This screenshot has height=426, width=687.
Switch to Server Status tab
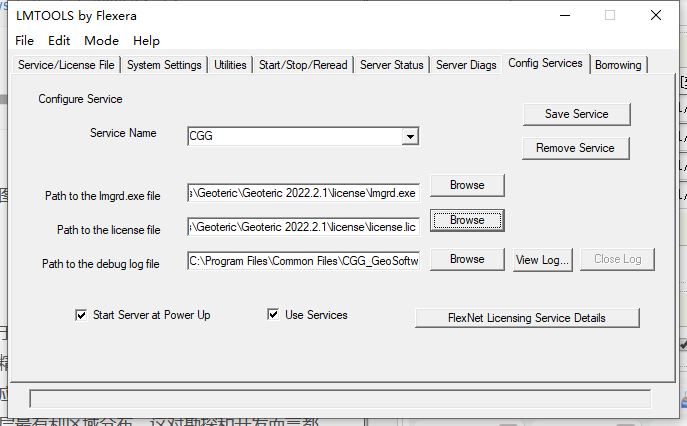click(392, 65)
